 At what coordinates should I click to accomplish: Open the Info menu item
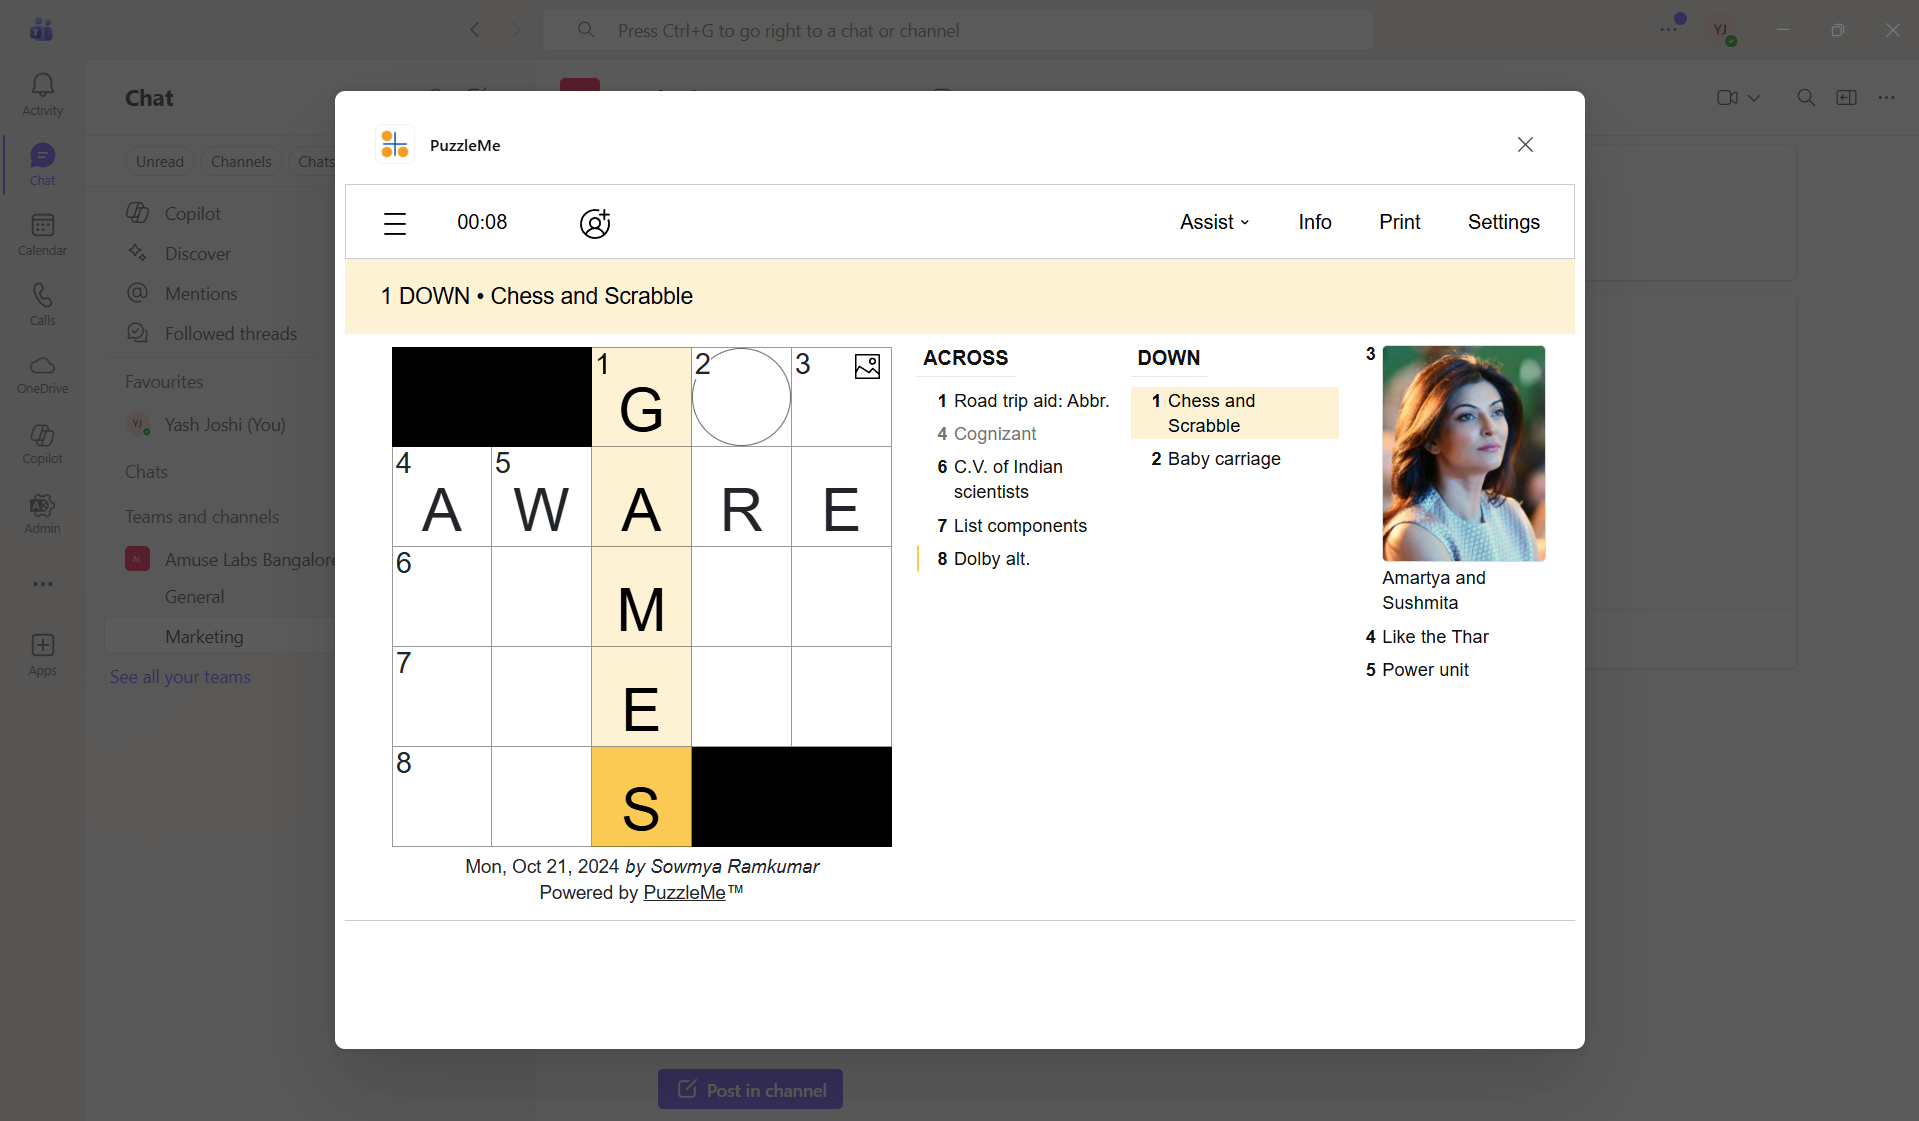point(1314,222)
